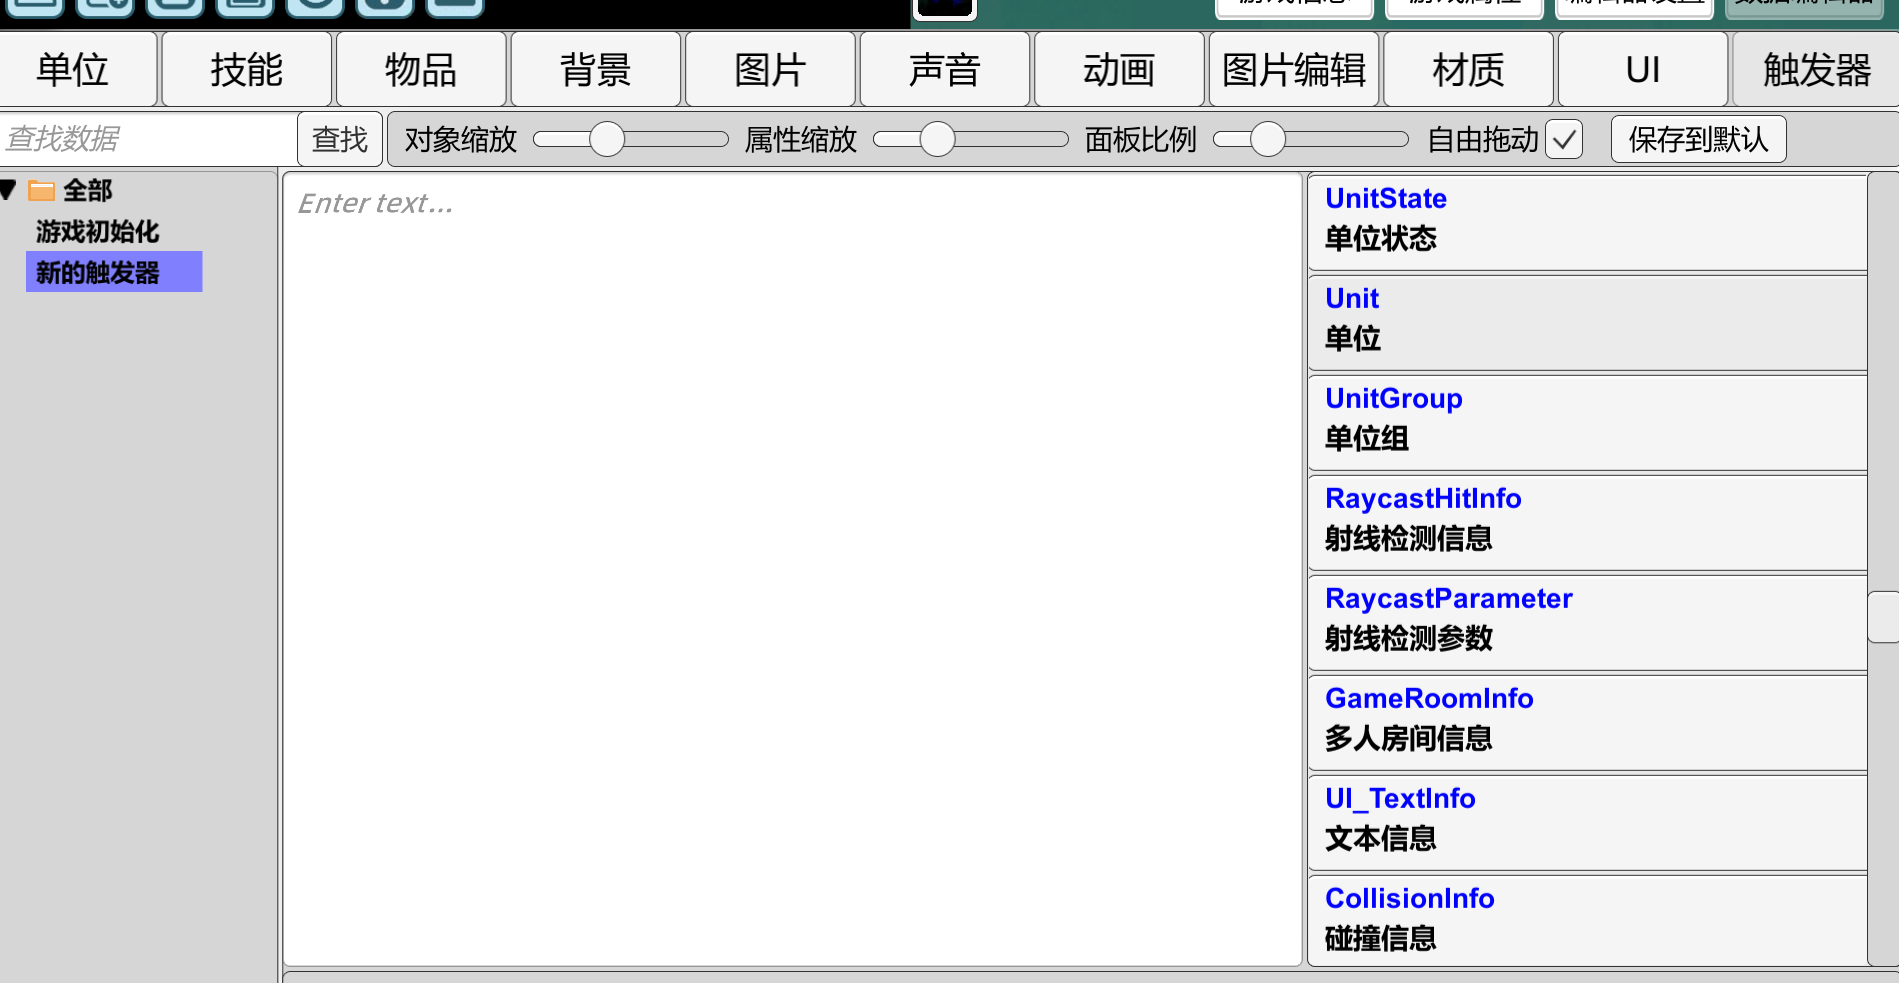Switch to the 动画 tab
The width and height of the screenshot is (1899, 983).
pyautogui.click(x=1119, y=70)
